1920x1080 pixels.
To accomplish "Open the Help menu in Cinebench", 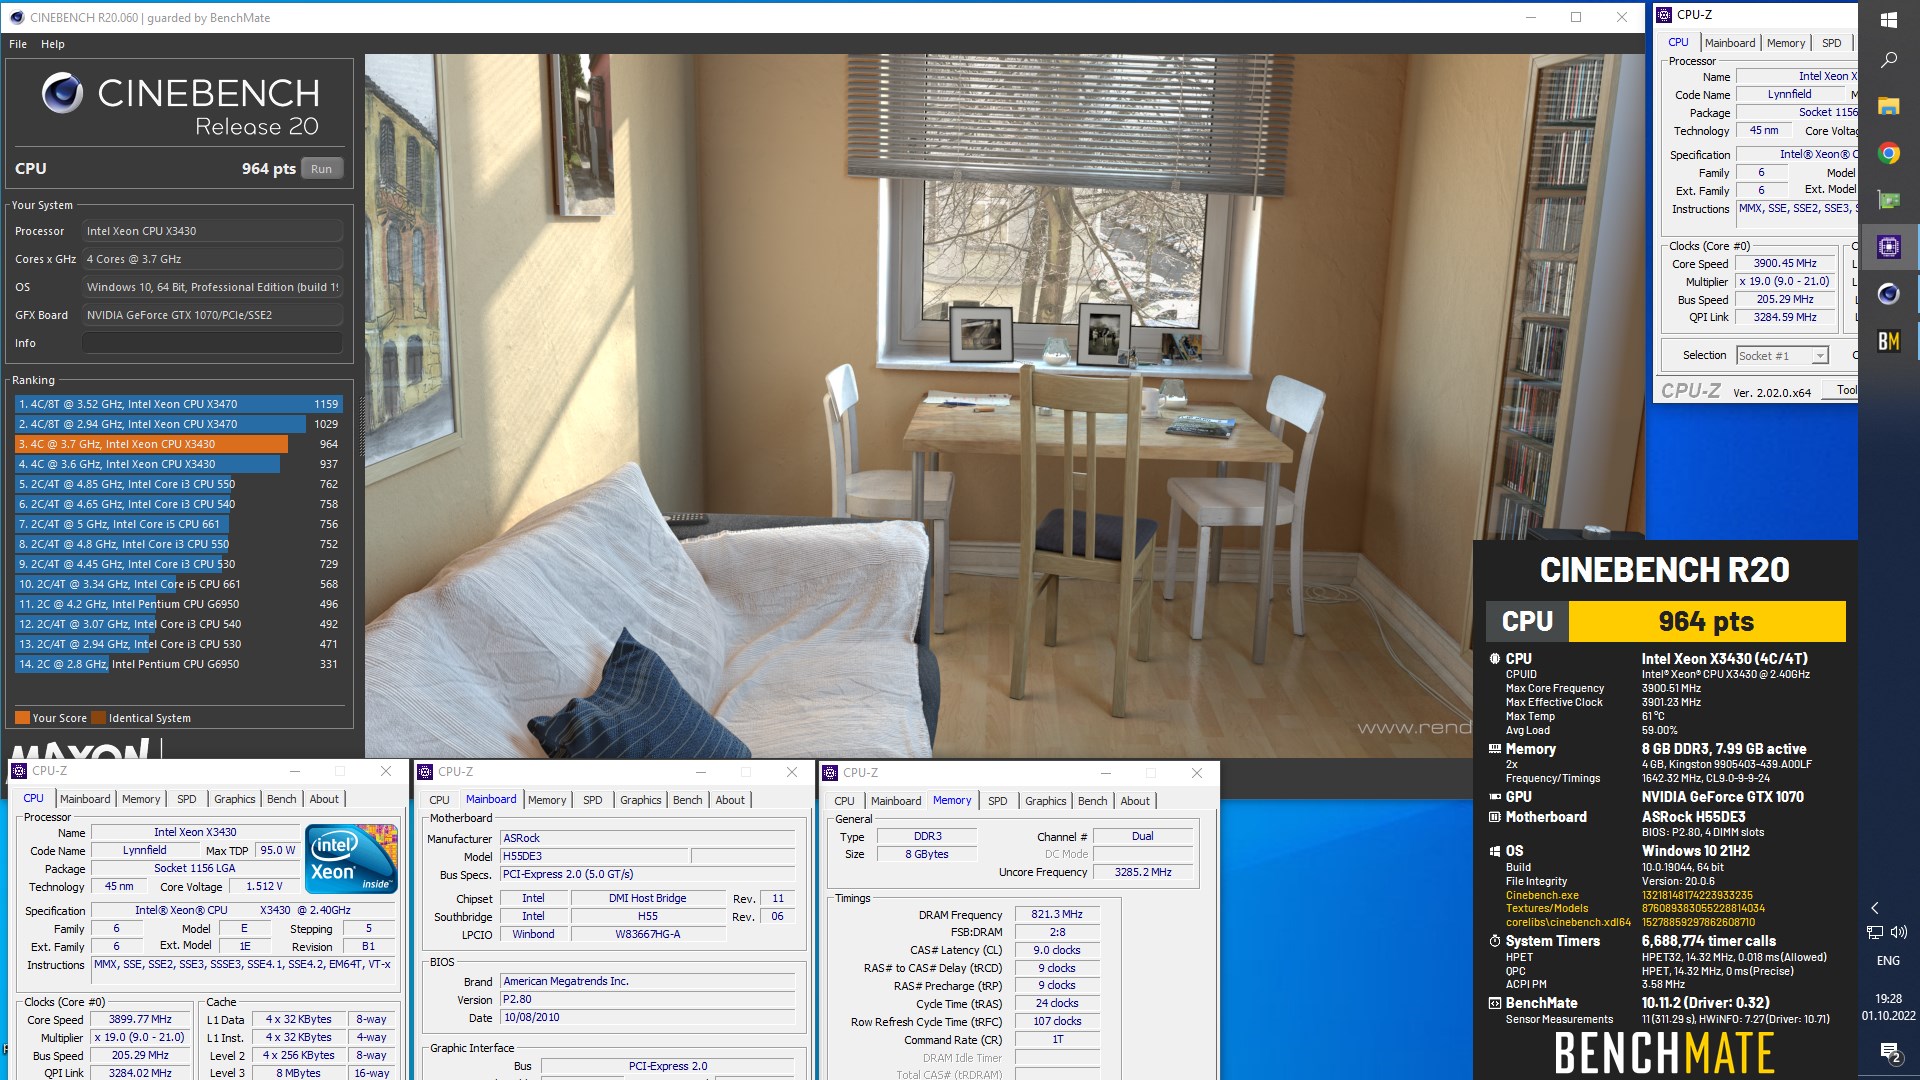I will tap(53, 44).
